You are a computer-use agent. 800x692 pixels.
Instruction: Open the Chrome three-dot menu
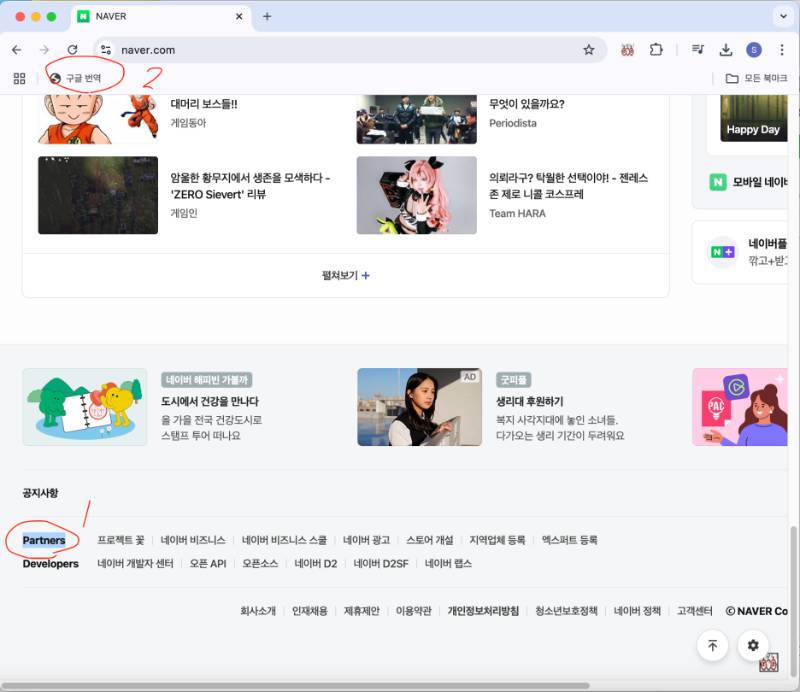click(x=781, y=50)
